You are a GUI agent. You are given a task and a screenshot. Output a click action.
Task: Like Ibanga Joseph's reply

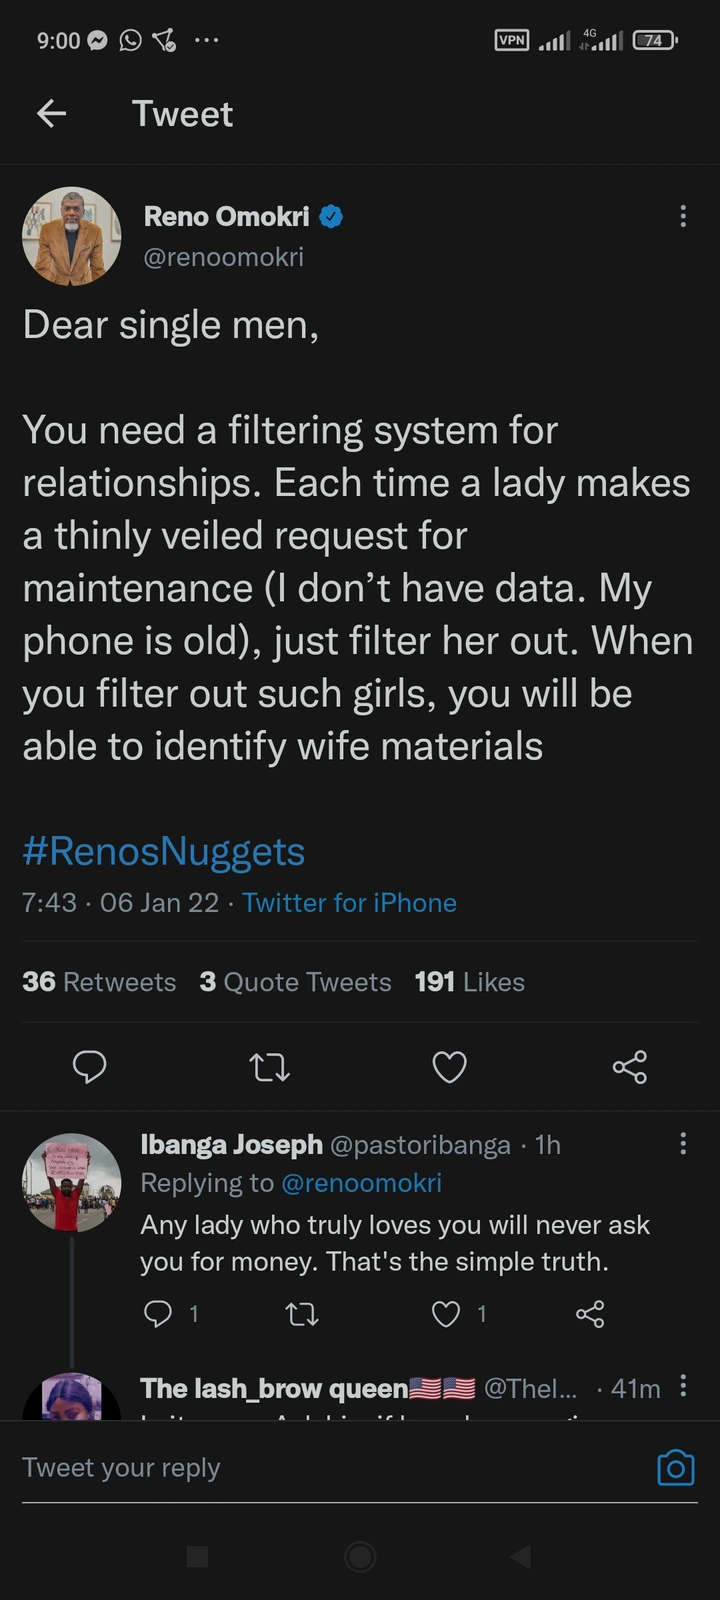coord(446,1313)
